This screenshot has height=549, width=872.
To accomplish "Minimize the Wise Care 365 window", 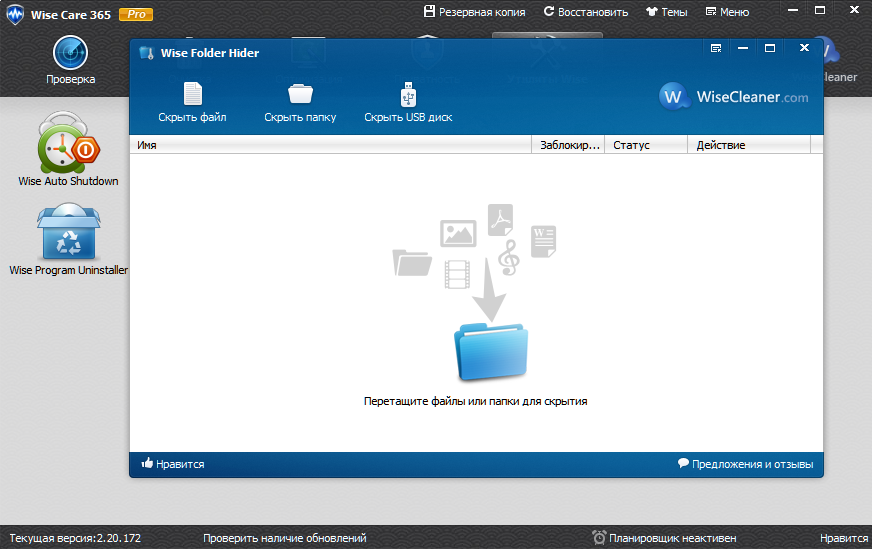I will pos(793,11).
